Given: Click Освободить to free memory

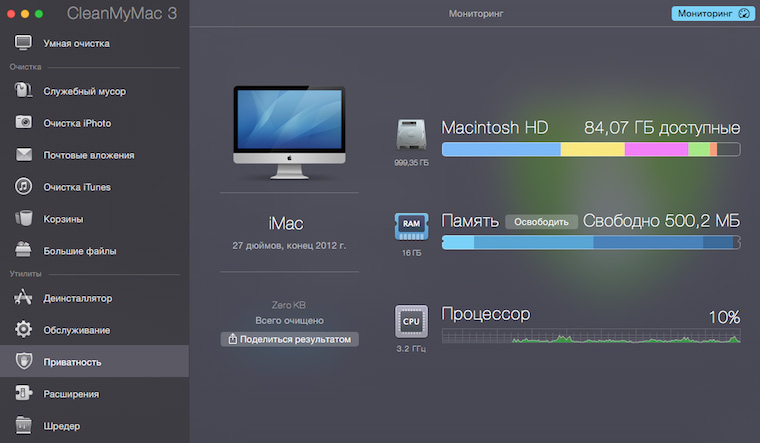Looking at the screenshot, I should pos(541,222).
